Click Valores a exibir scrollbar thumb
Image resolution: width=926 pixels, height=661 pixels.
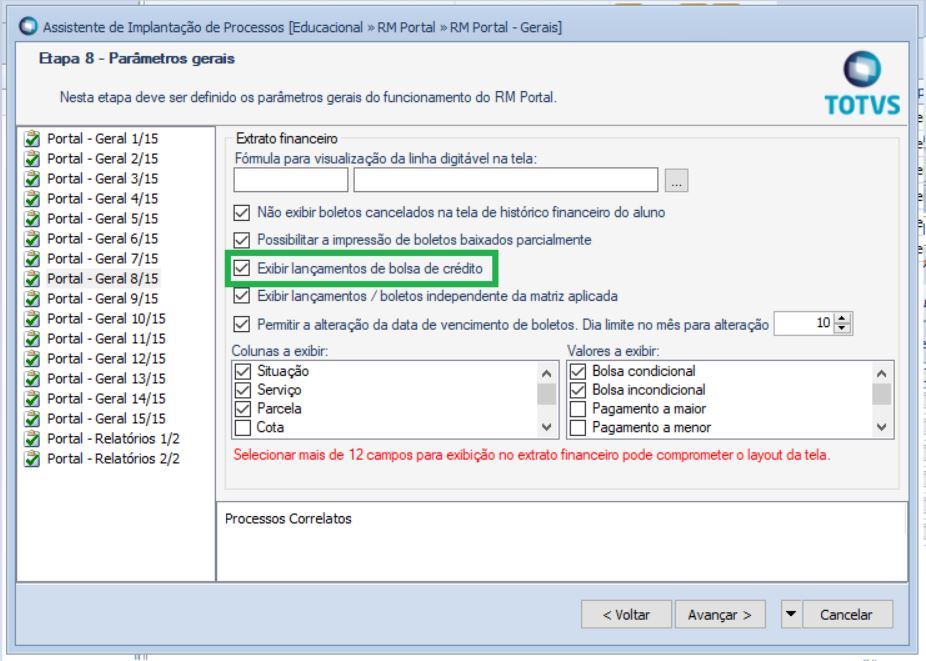coord(881,394)
